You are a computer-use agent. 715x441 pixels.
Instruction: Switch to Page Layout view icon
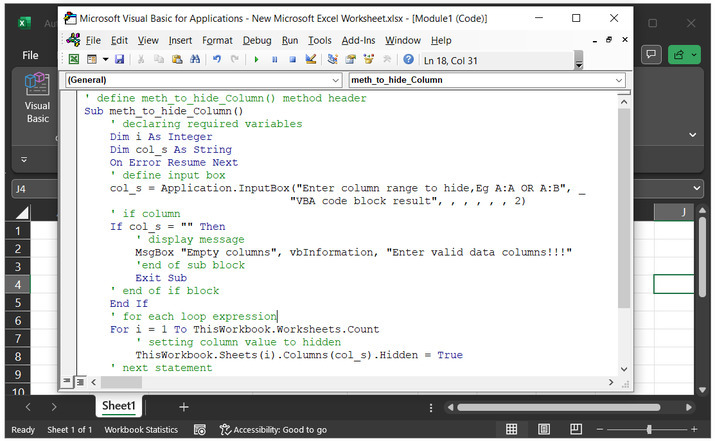[x=544, y=429]
